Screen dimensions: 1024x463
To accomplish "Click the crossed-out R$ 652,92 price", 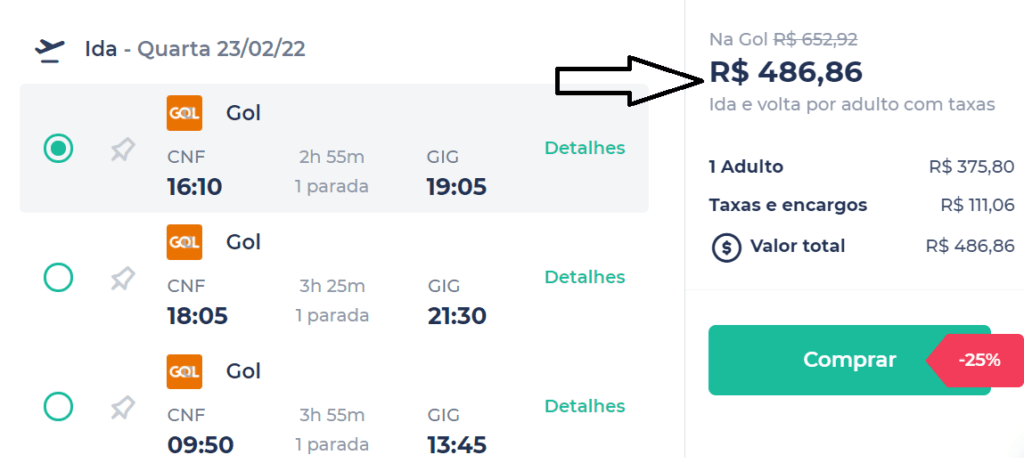I will pos(816,40).
